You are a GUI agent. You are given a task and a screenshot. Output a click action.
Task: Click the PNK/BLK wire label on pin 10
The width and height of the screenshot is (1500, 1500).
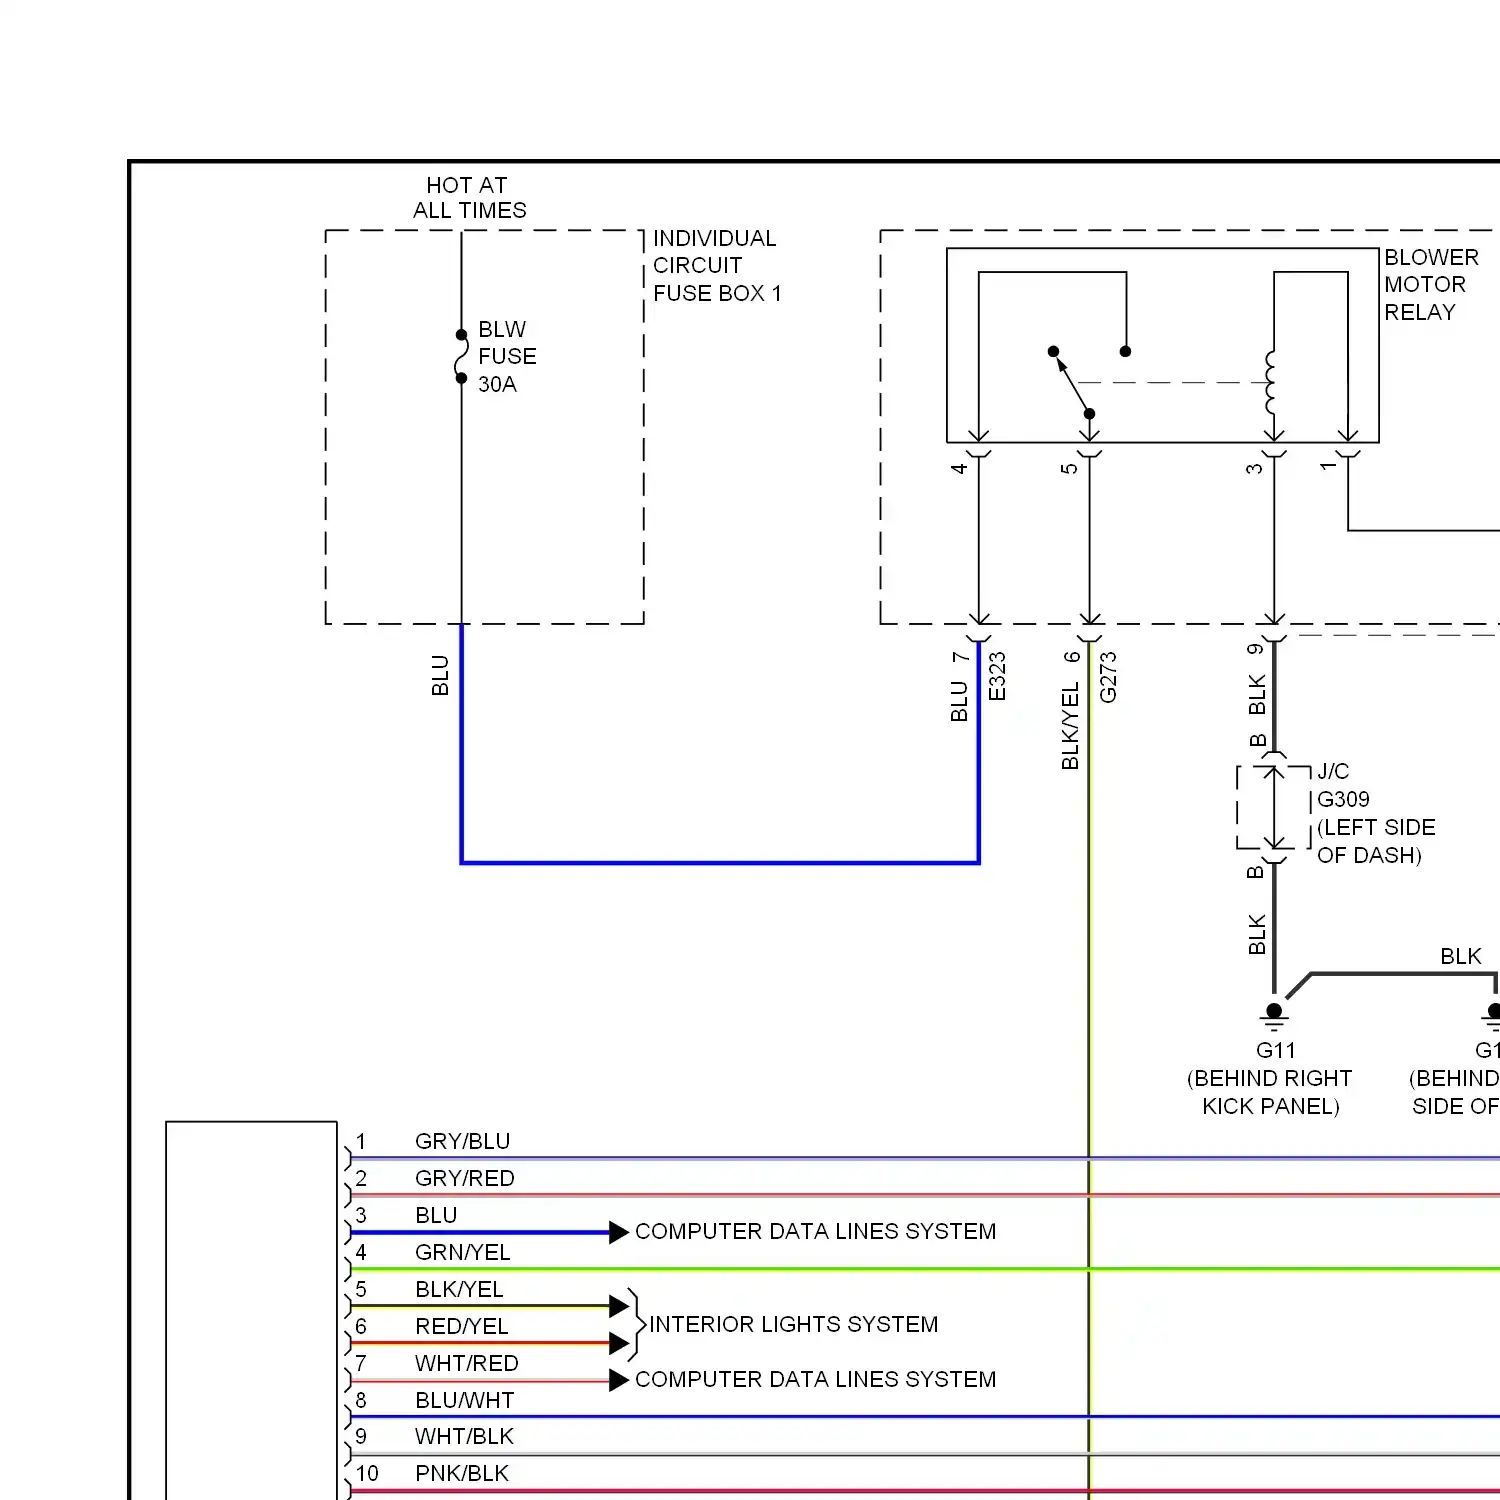pos(462,1473)
